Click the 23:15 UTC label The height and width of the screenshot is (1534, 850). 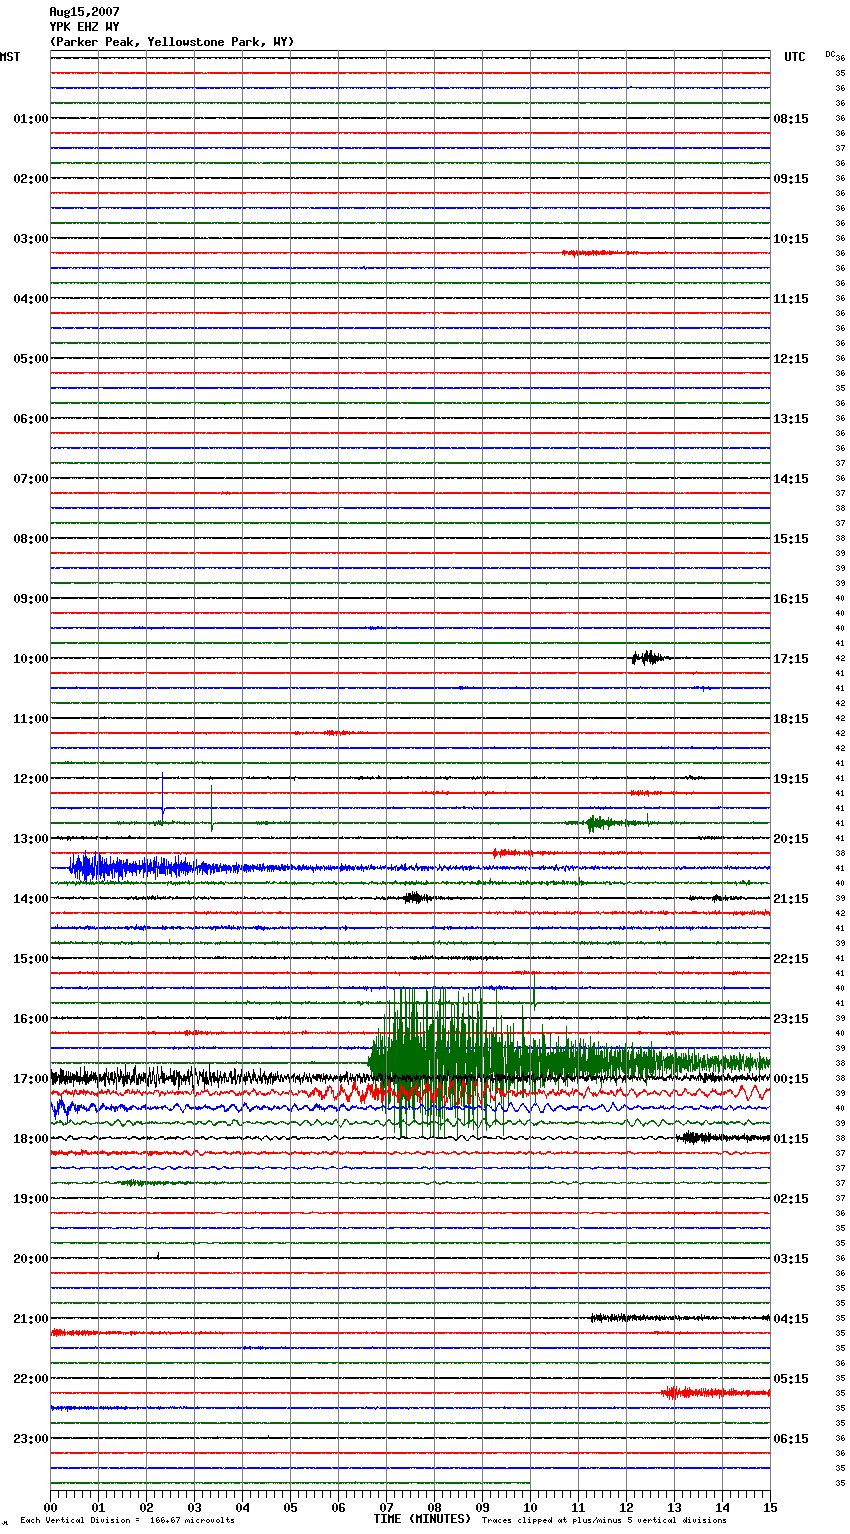pos(791,1019)
